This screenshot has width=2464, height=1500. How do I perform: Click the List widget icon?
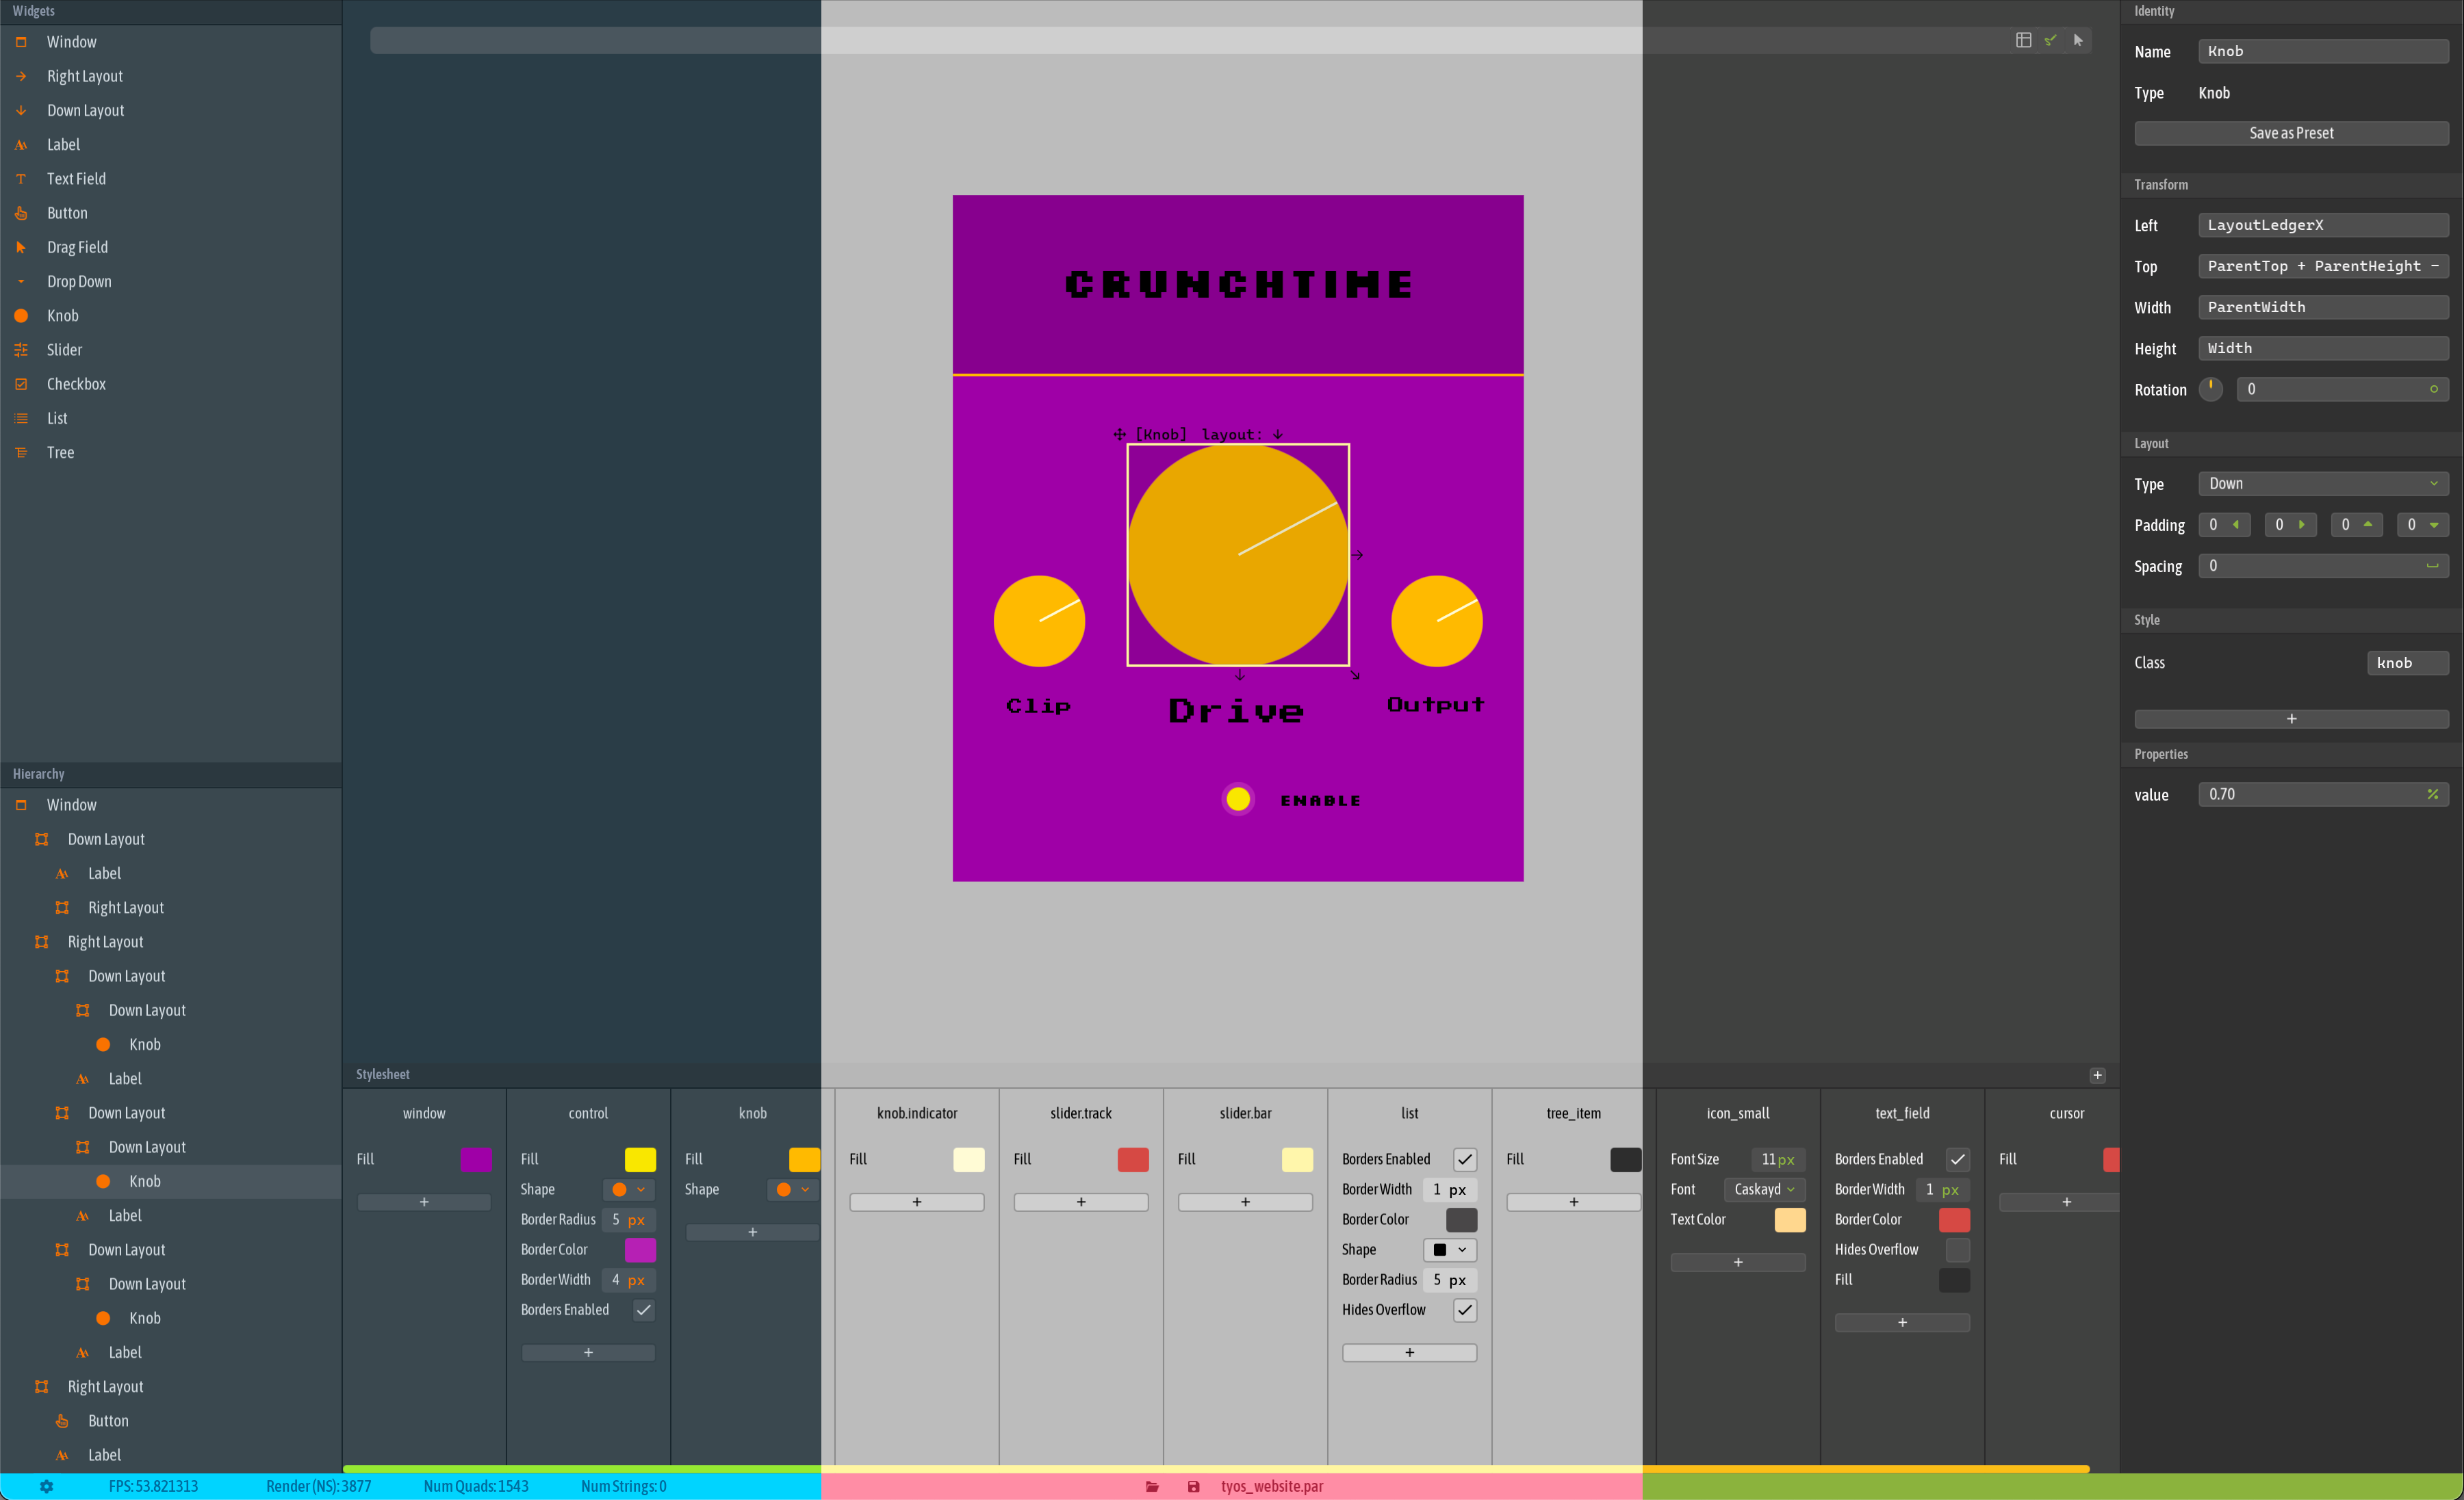tap(21, 418)
